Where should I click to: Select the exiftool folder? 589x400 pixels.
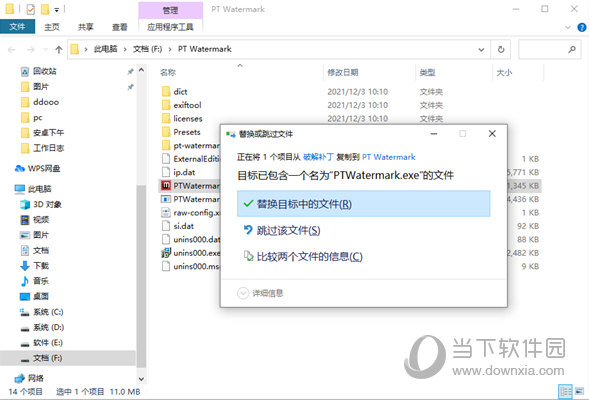(182, 105)
